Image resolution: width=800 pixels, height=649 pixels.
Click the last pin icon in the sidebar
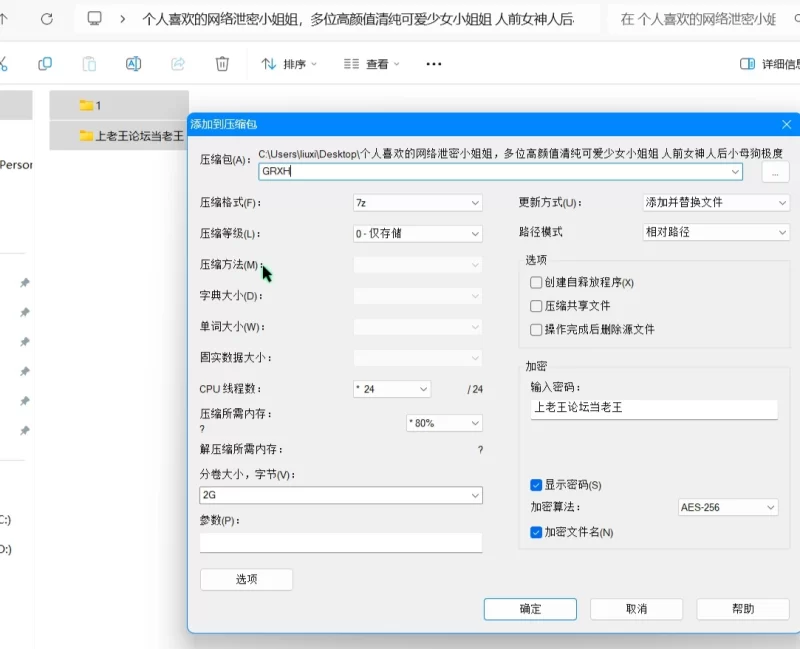24,431
